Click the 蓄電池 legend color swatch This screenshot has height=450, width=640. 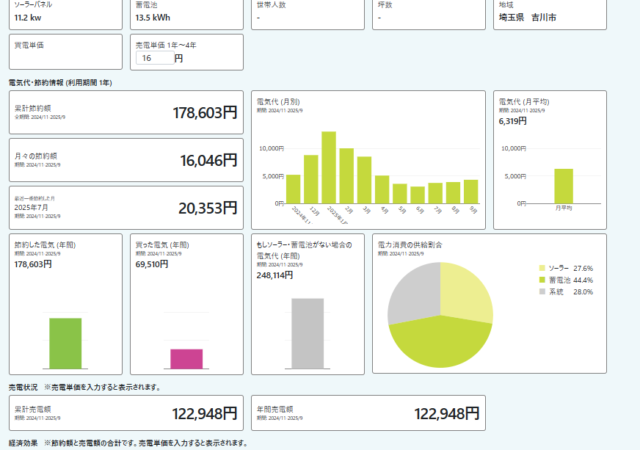click(542, 280)
